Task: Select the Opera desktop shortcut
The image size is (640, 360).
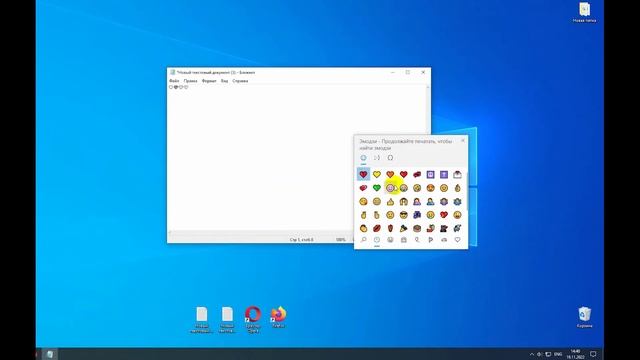Action: [253, 320]
